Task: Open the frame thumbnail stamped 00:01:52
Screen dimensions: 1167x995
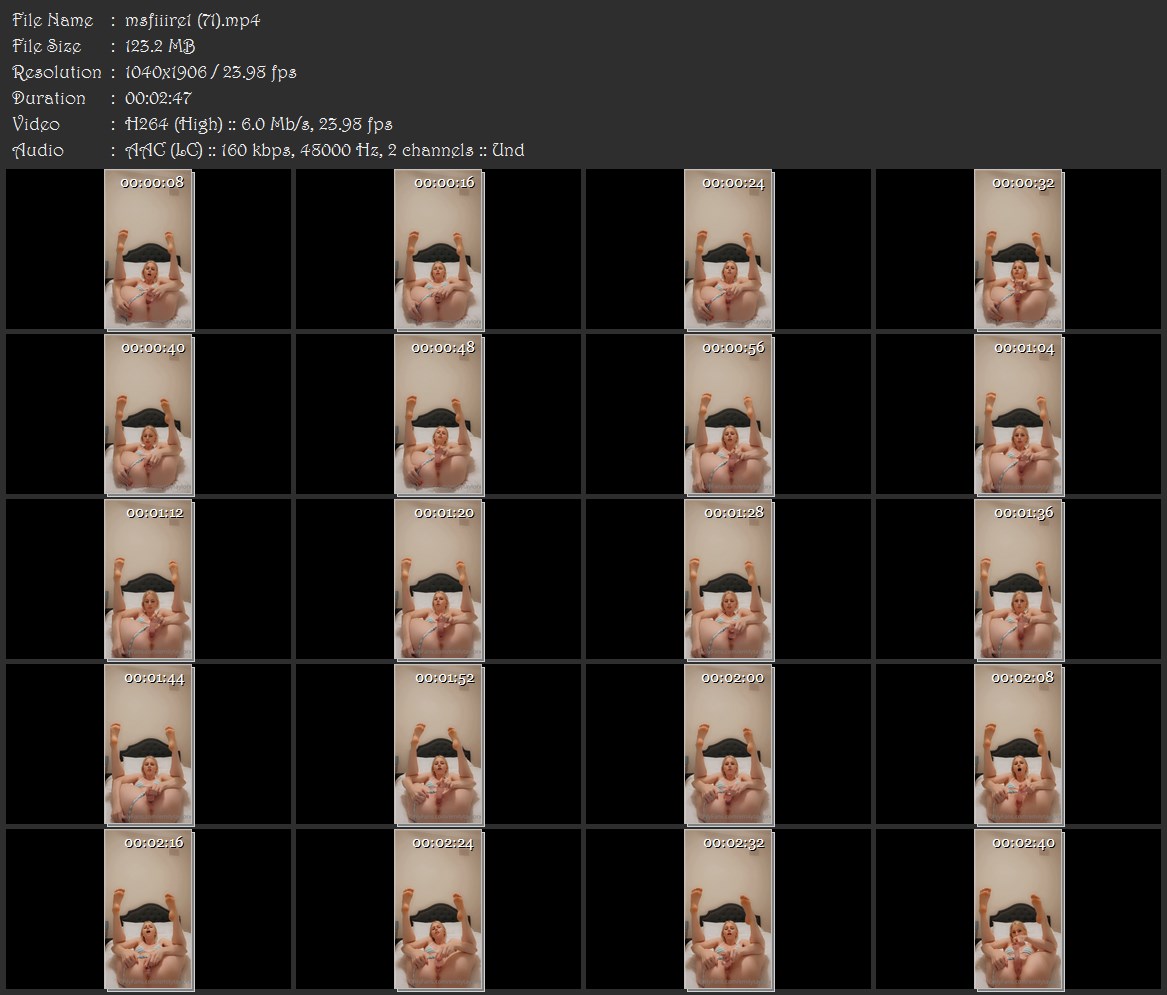Action: [439, 745]
